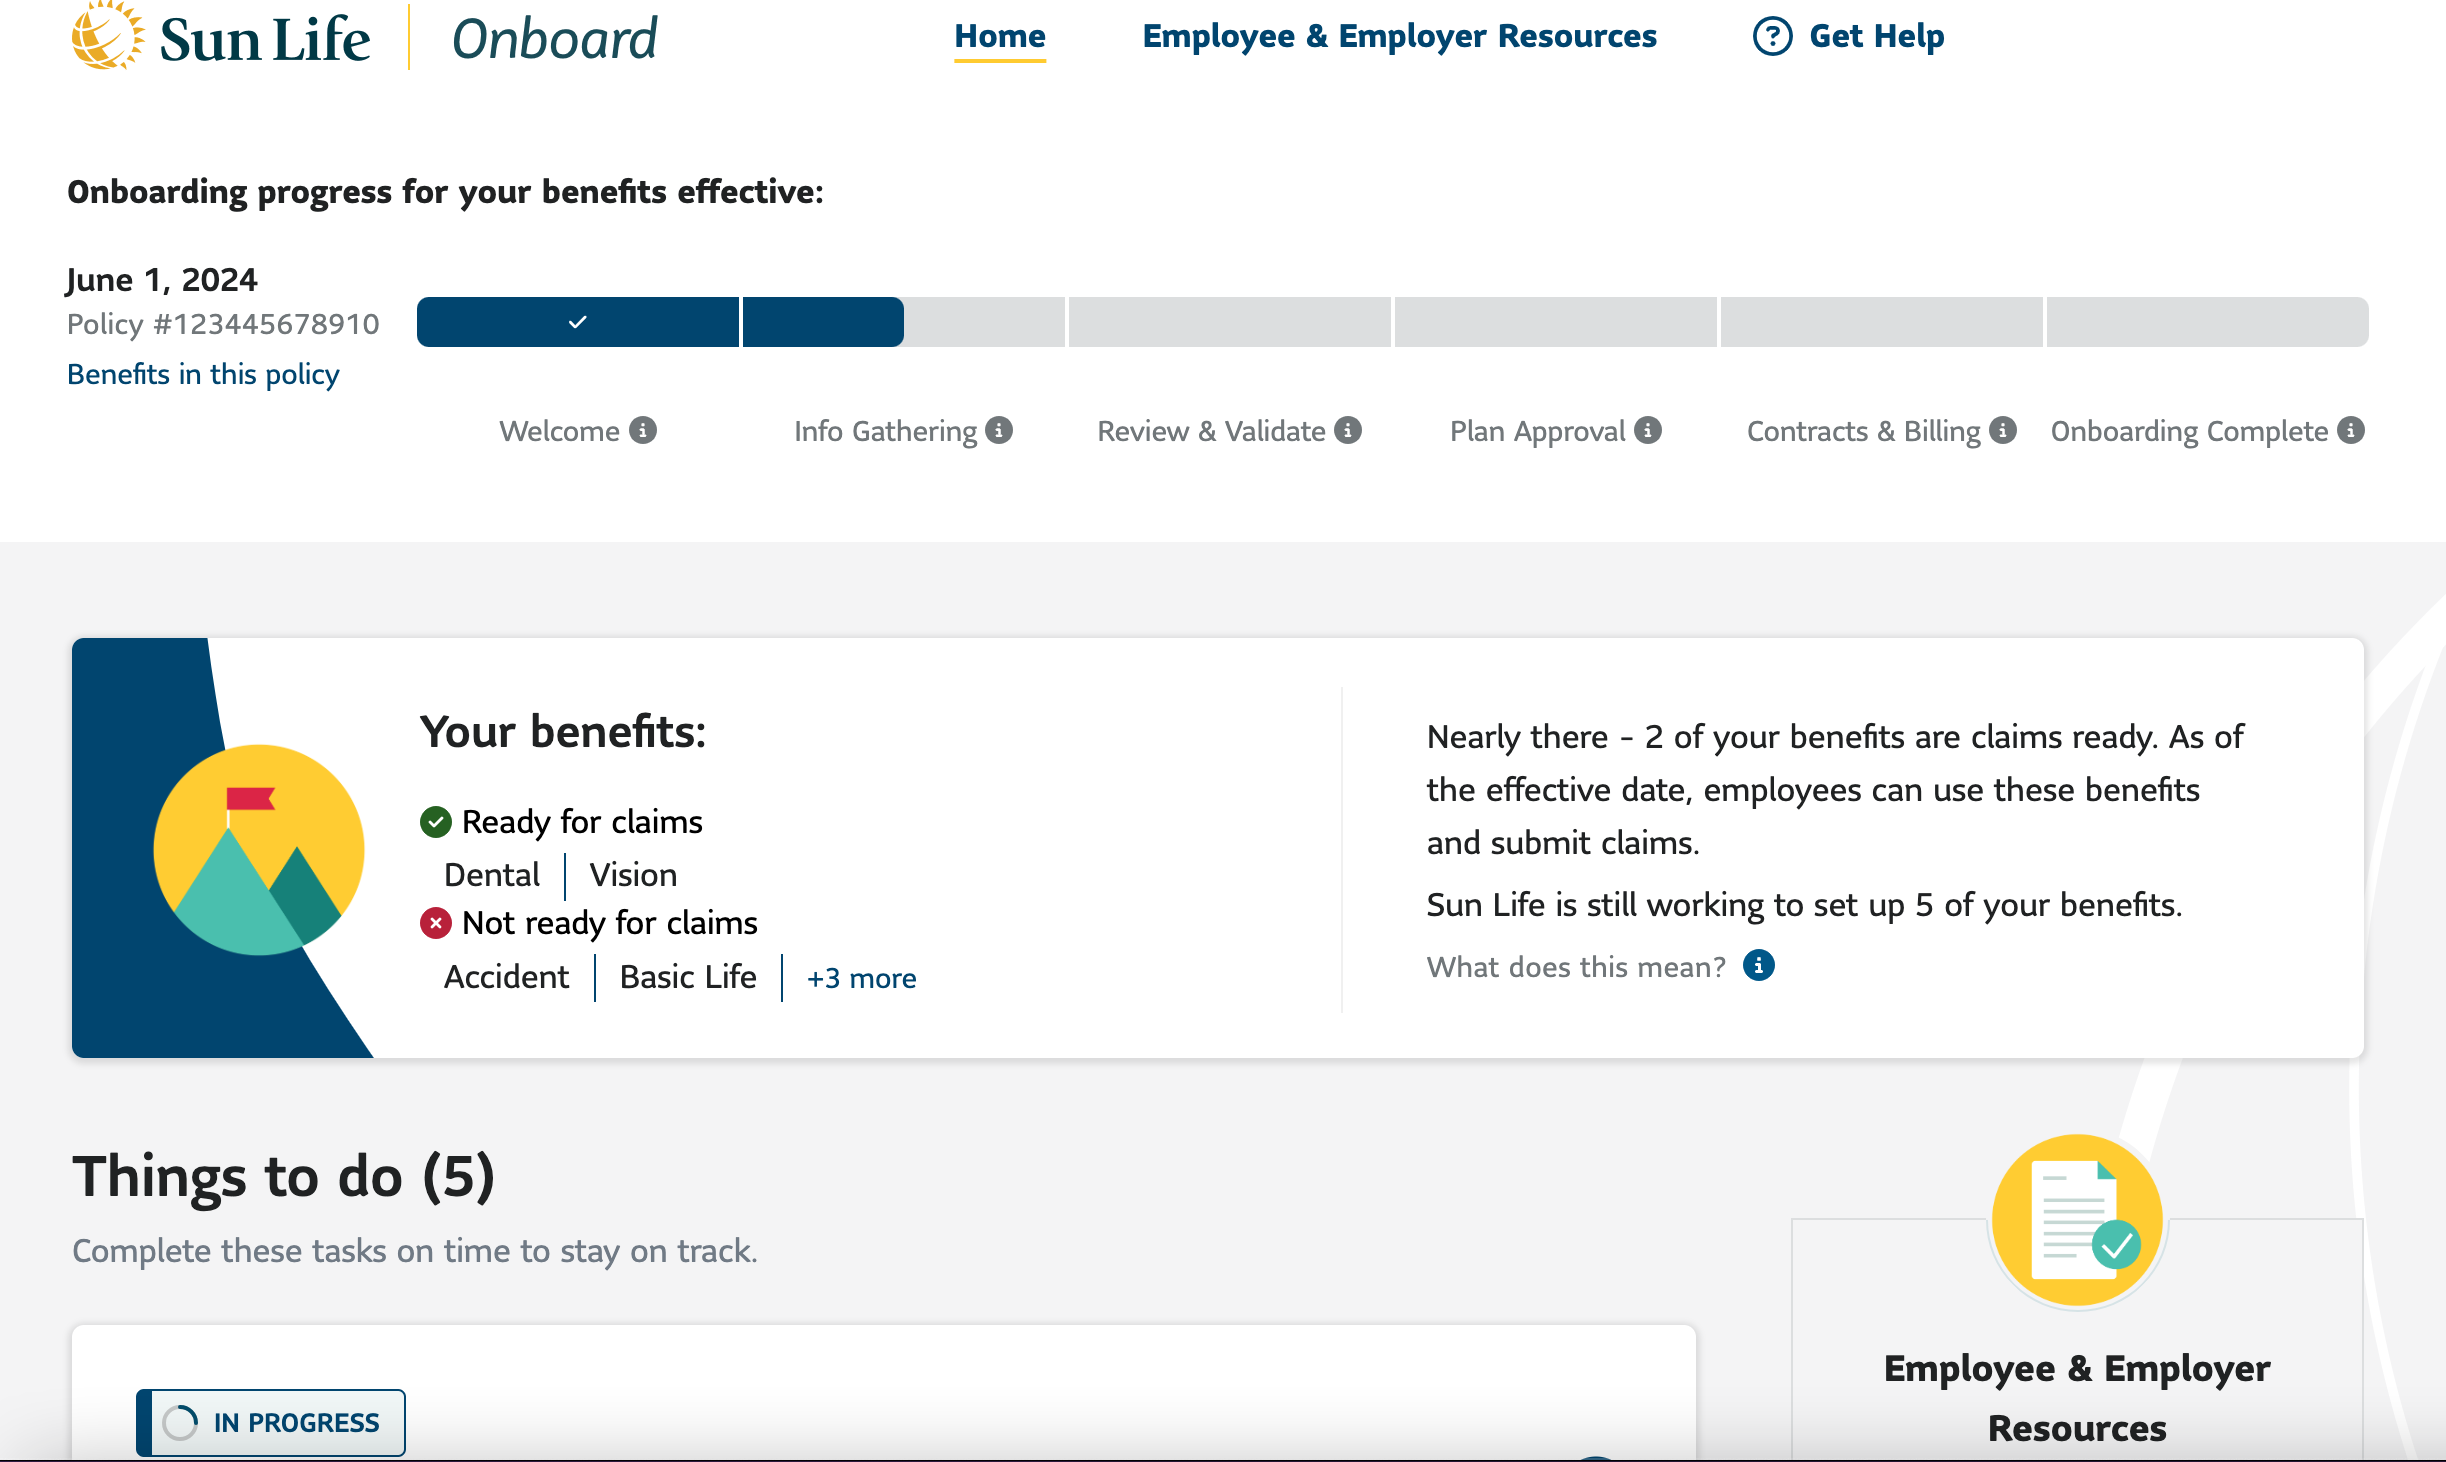
Task: Click the Onboarding Complete info icon
Action: [2352, 431]
